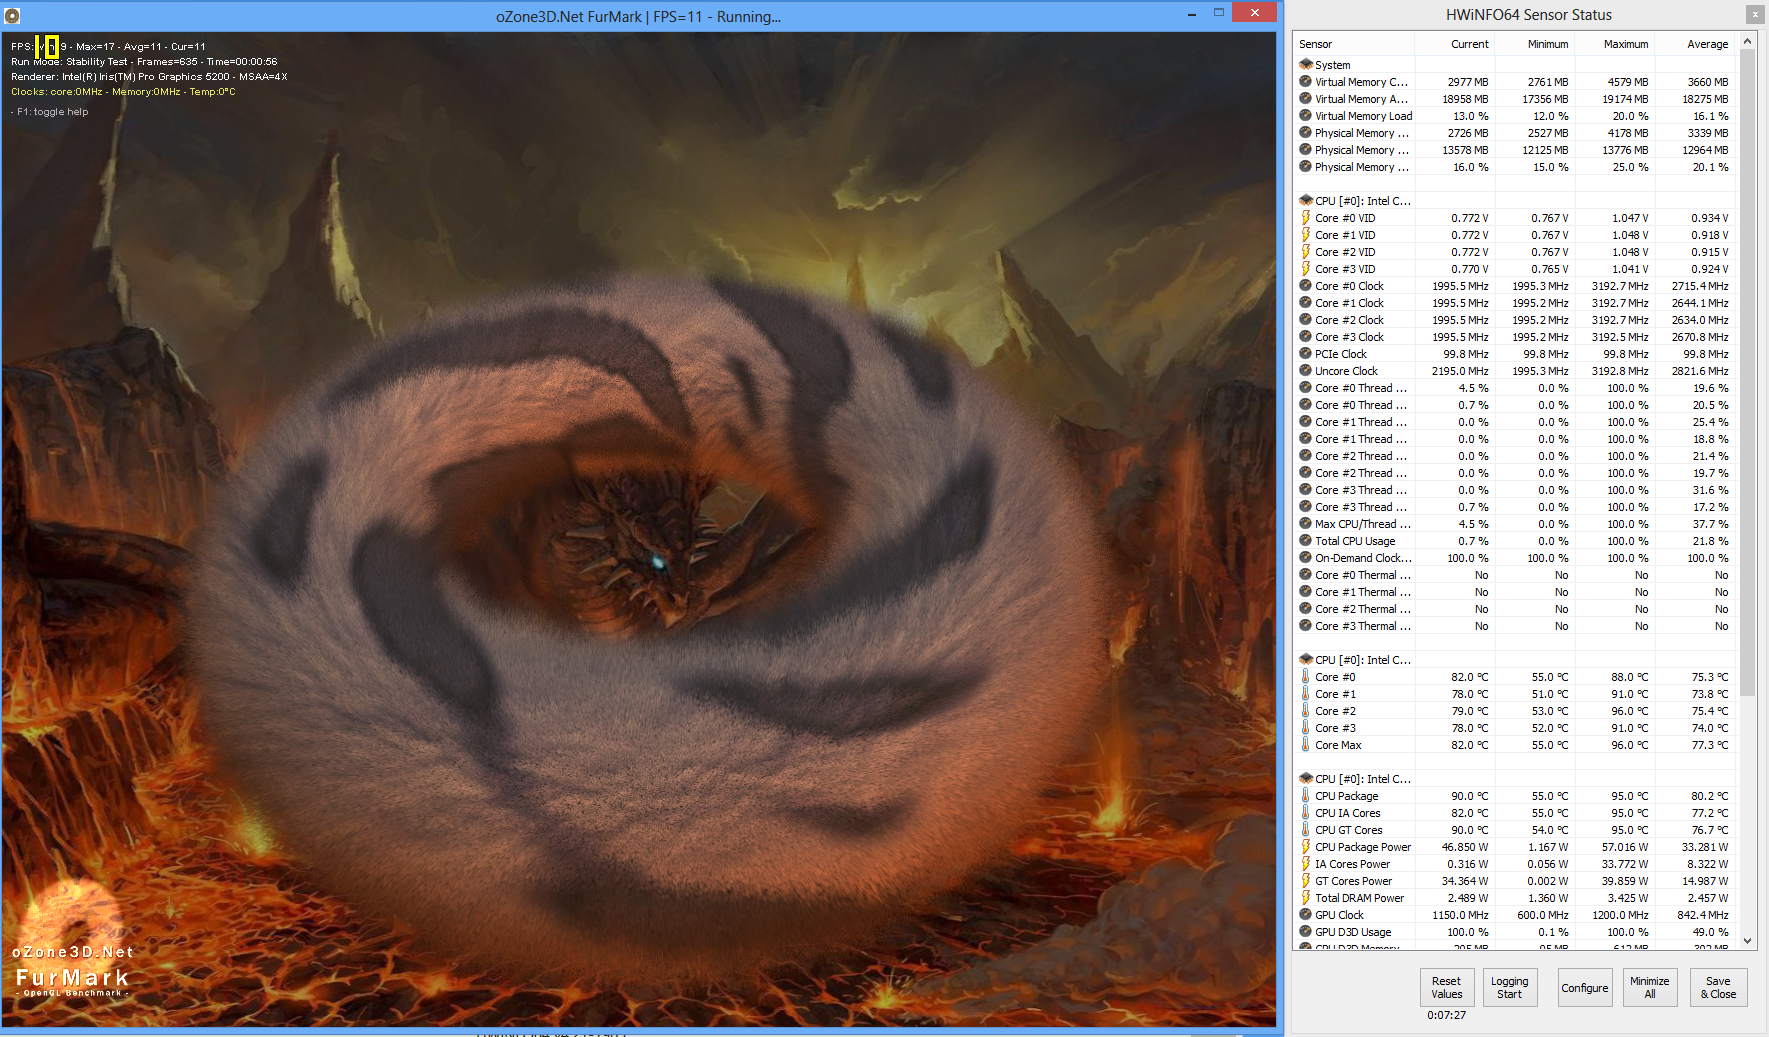
Task: Open the Configure button in HWiNFO
Action: (x=1585, y=987)
